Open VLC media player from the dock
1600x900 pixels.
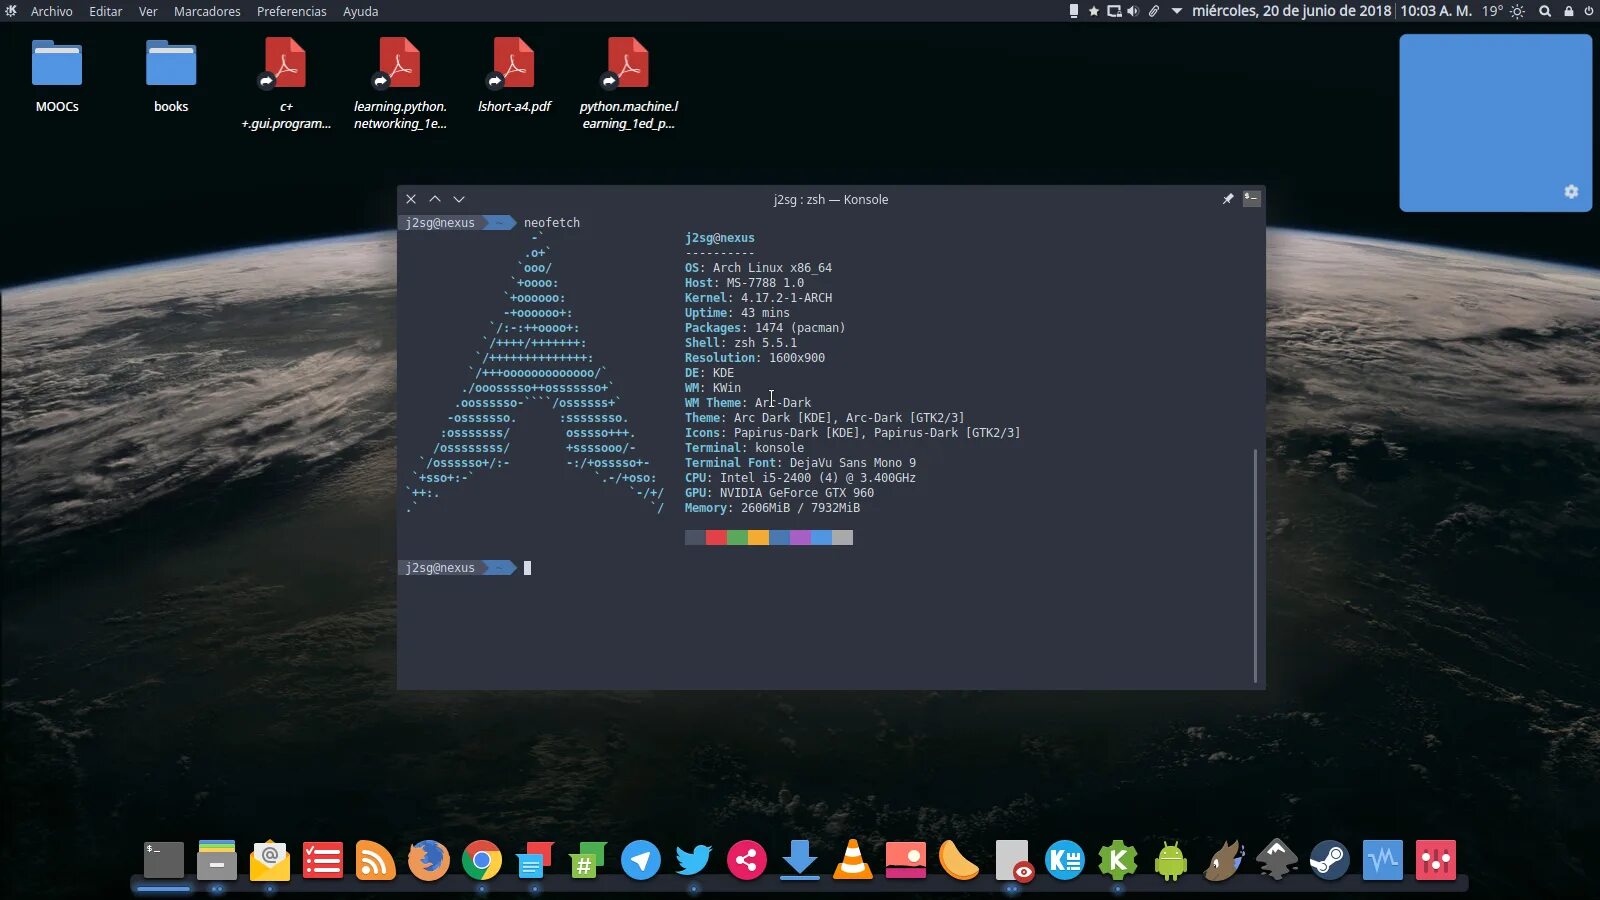tap(853, 860)
